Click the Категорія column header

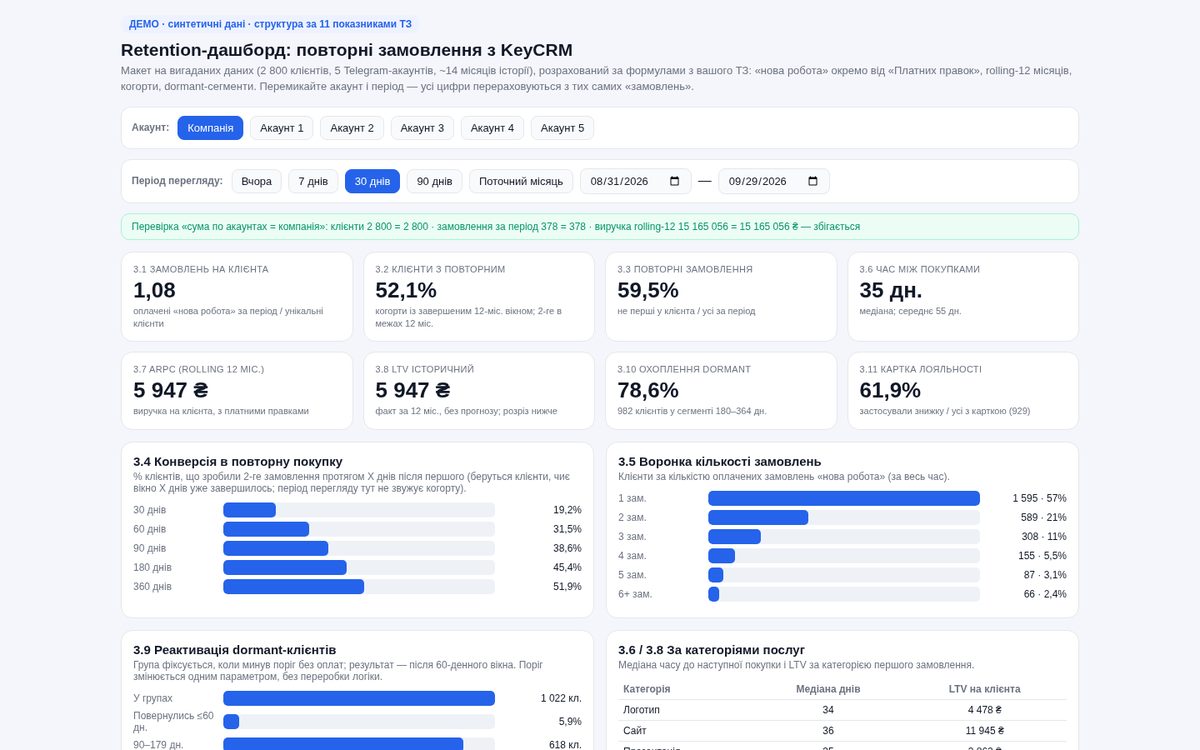point(647,689)
